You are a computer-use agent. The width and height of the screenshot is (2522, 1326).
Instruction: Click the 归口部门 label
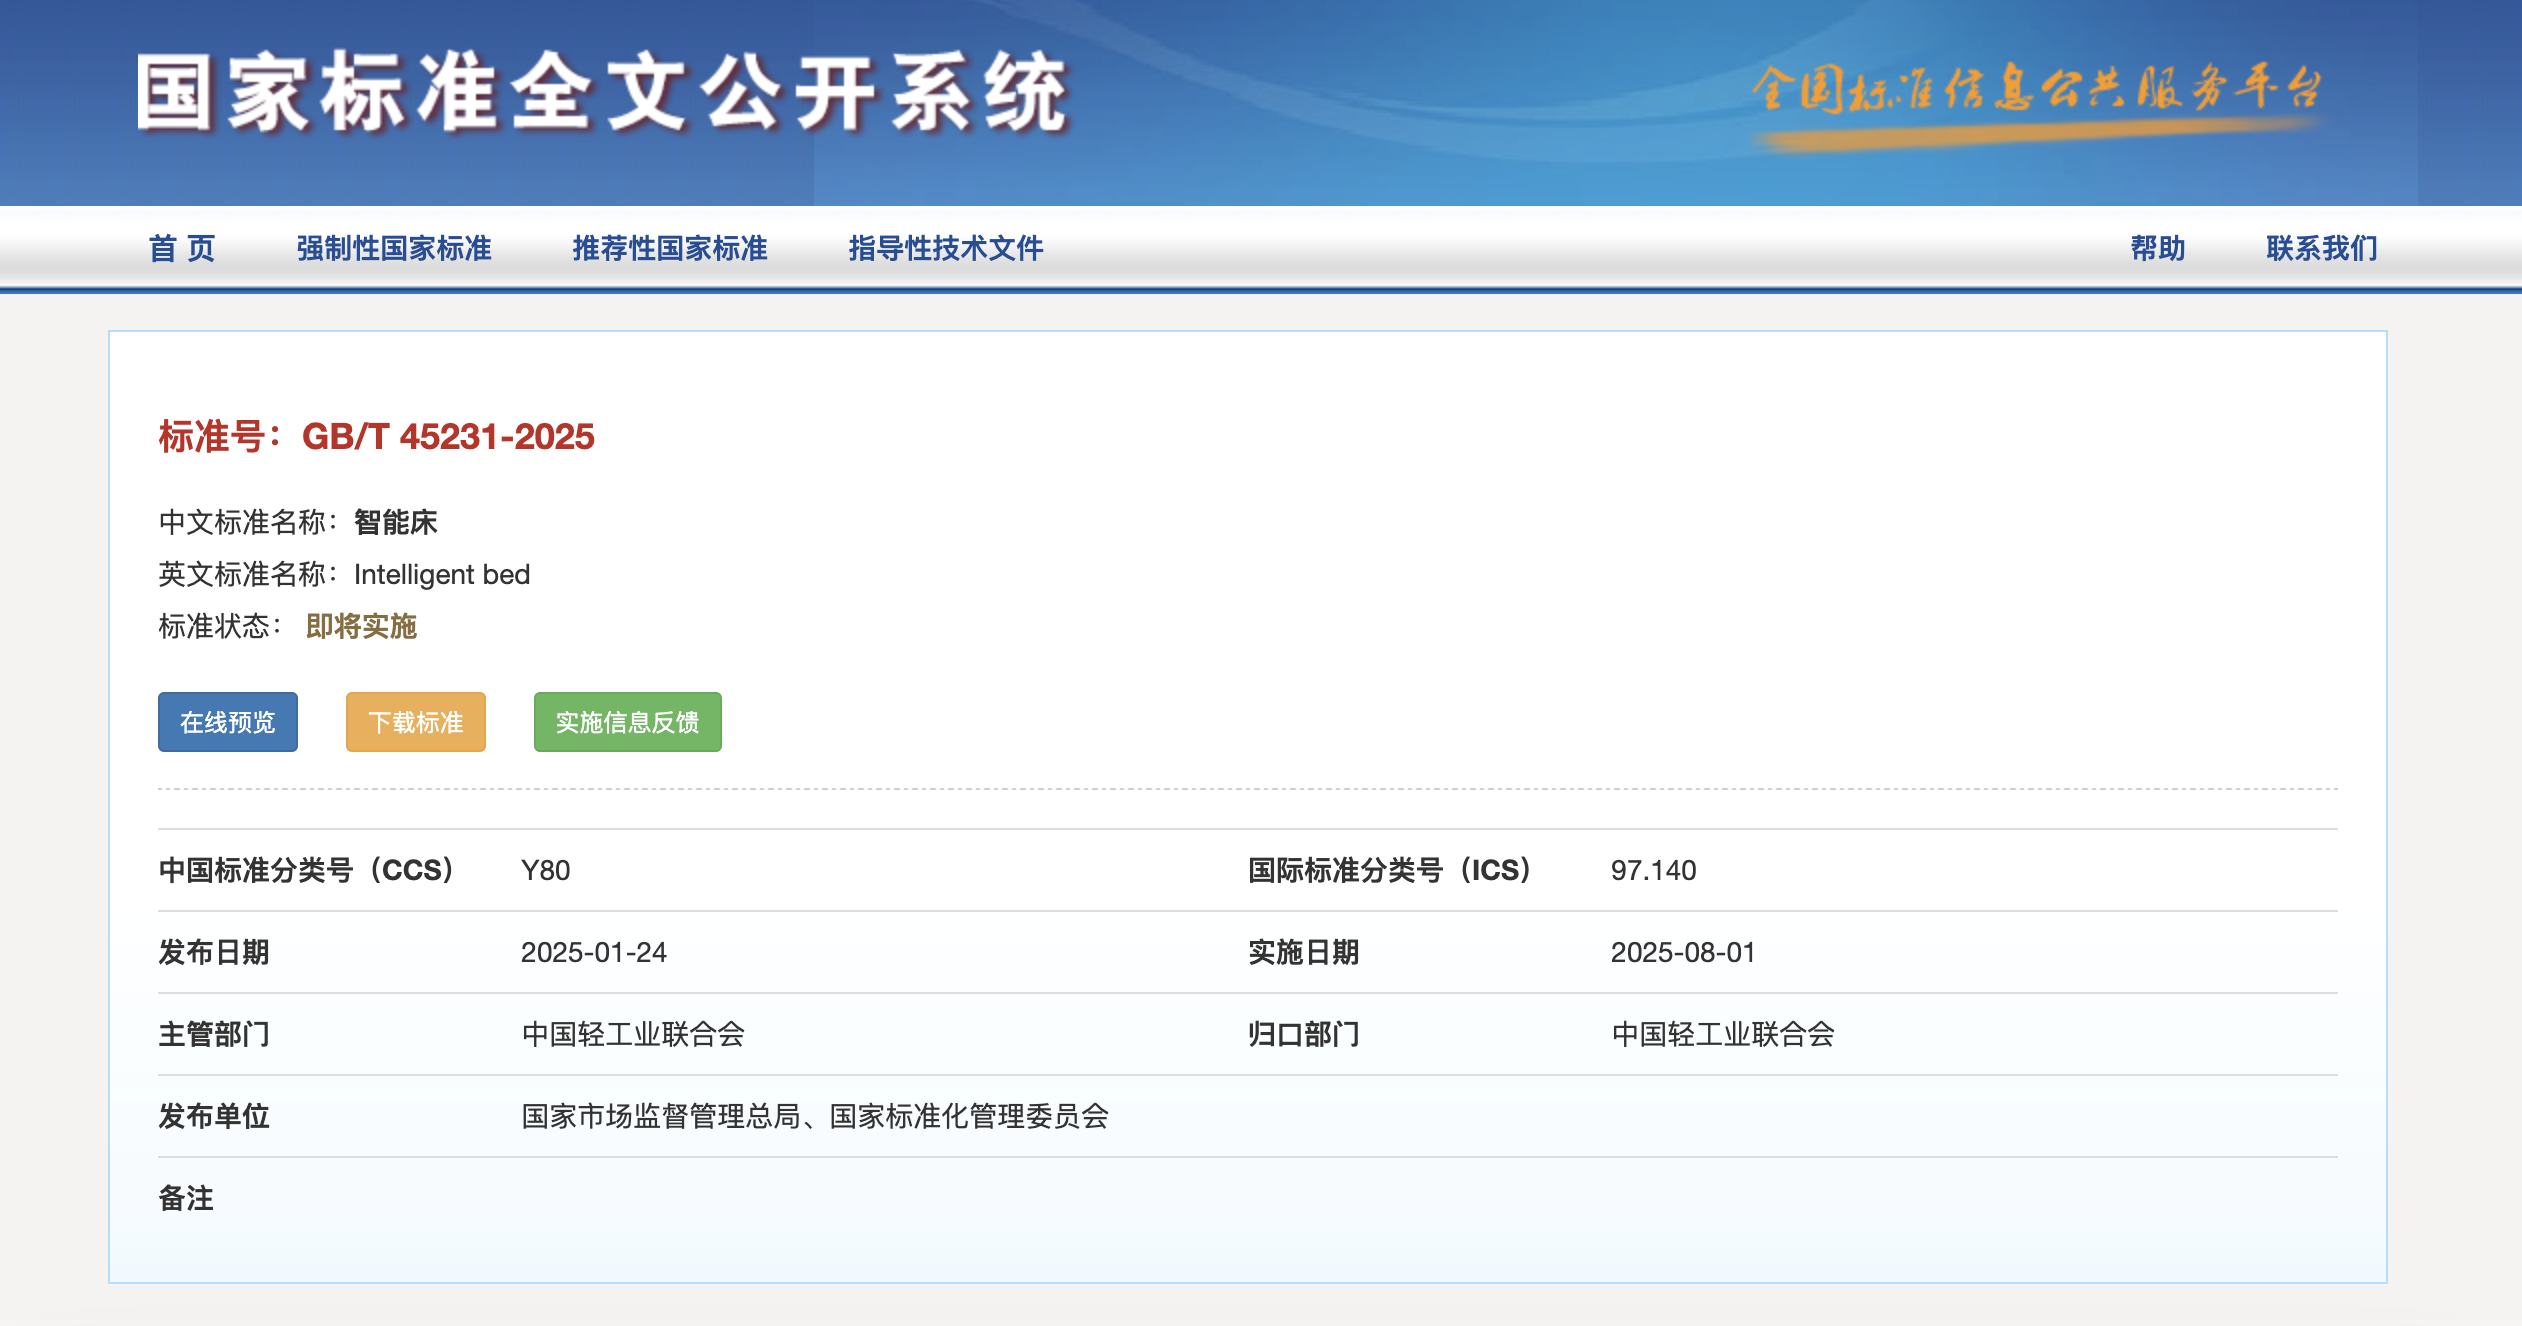(x=1304, y=1034)
